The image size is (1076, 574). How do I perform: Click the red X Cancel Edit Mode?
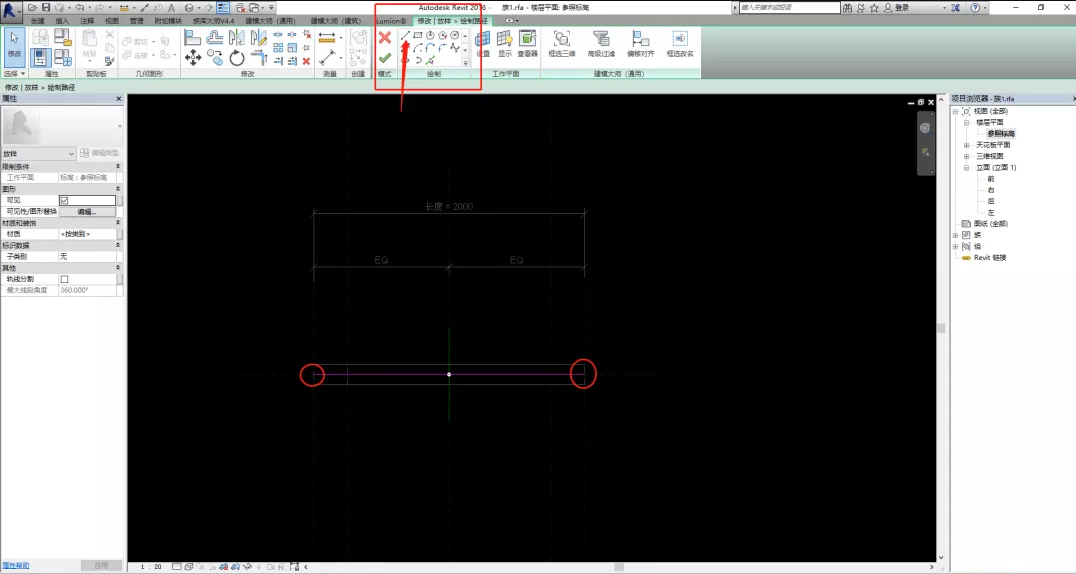tap(384, 37)
